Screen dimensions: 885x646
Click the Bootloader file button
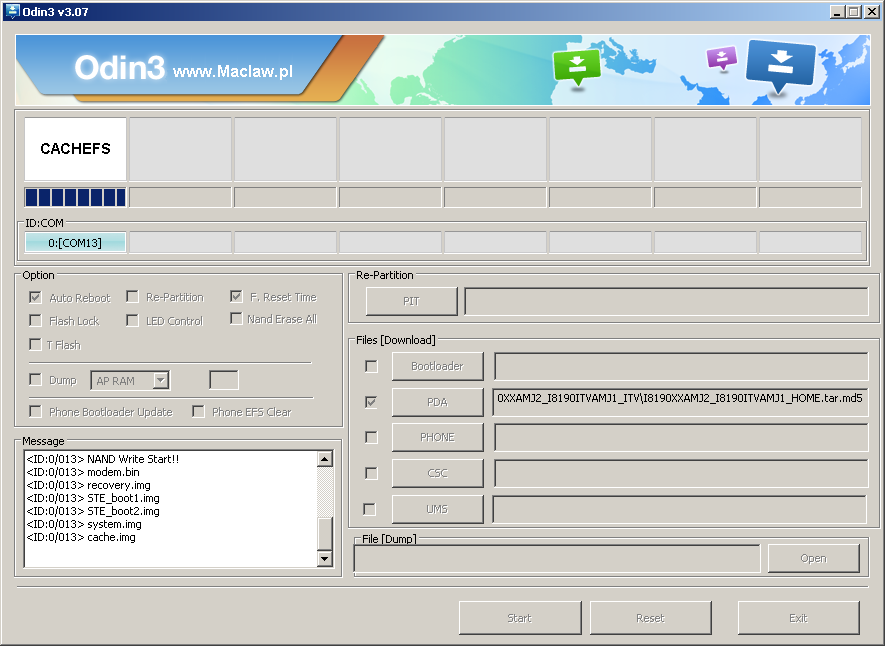(437, 366)
